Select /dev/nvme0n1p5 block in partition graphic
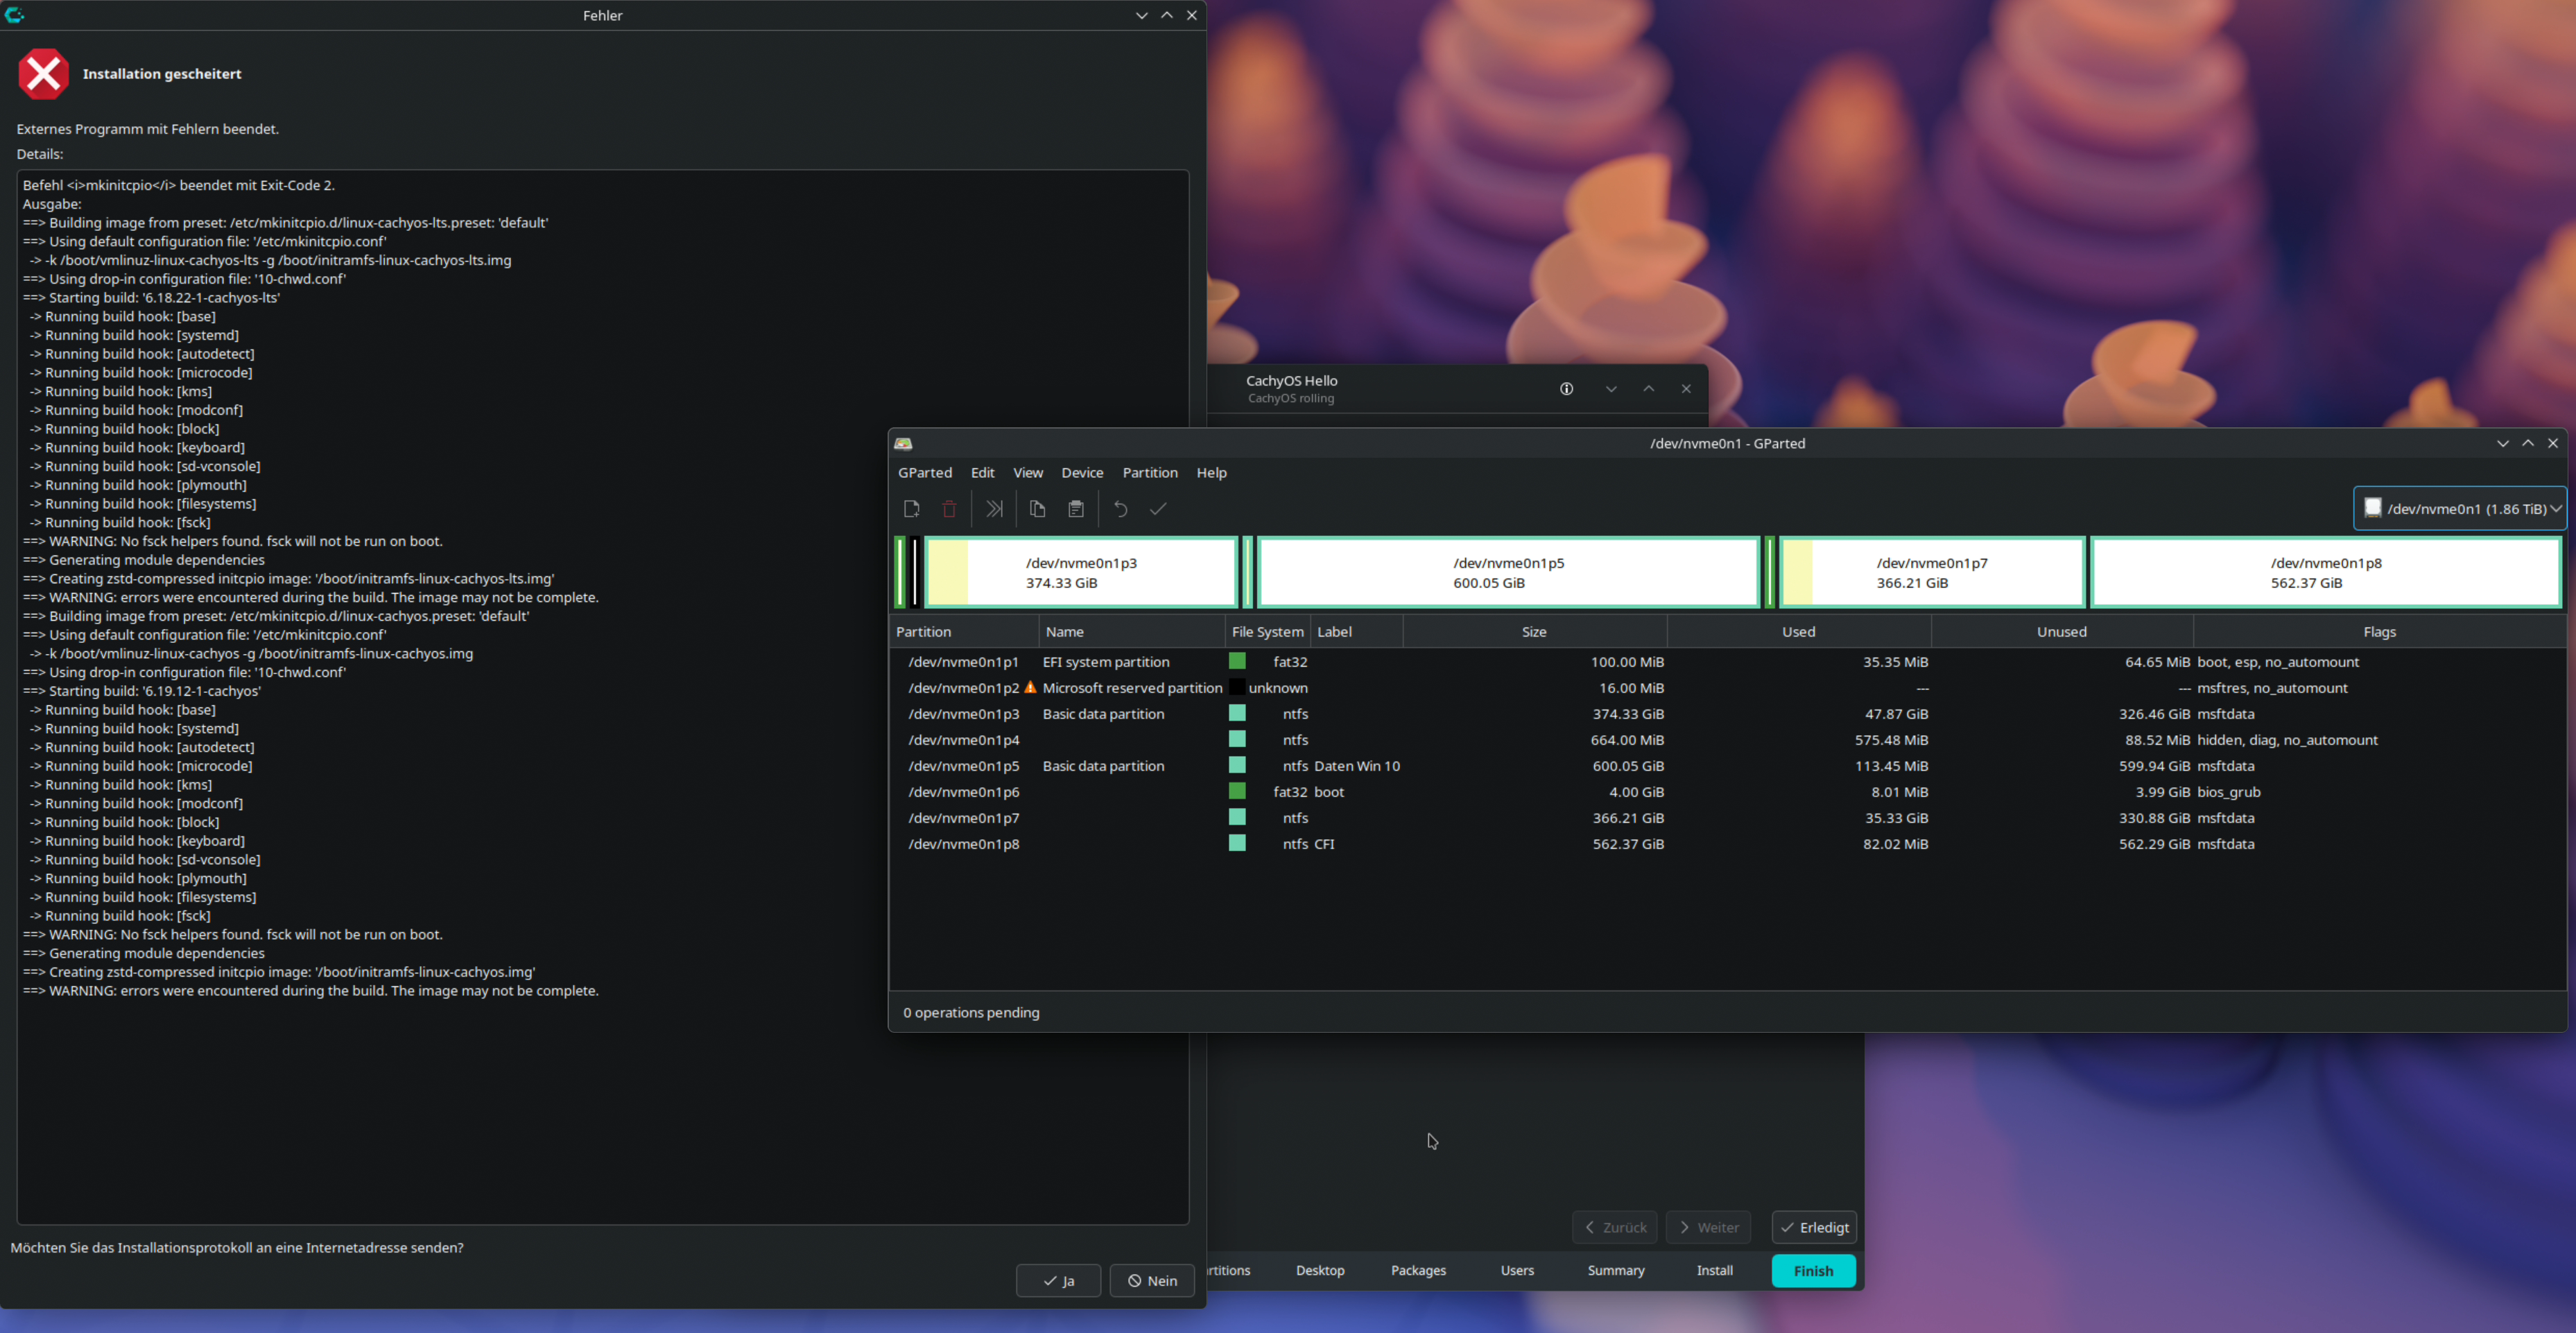This screenshot has width=2576, height=1333. (x=1508, y=572)
